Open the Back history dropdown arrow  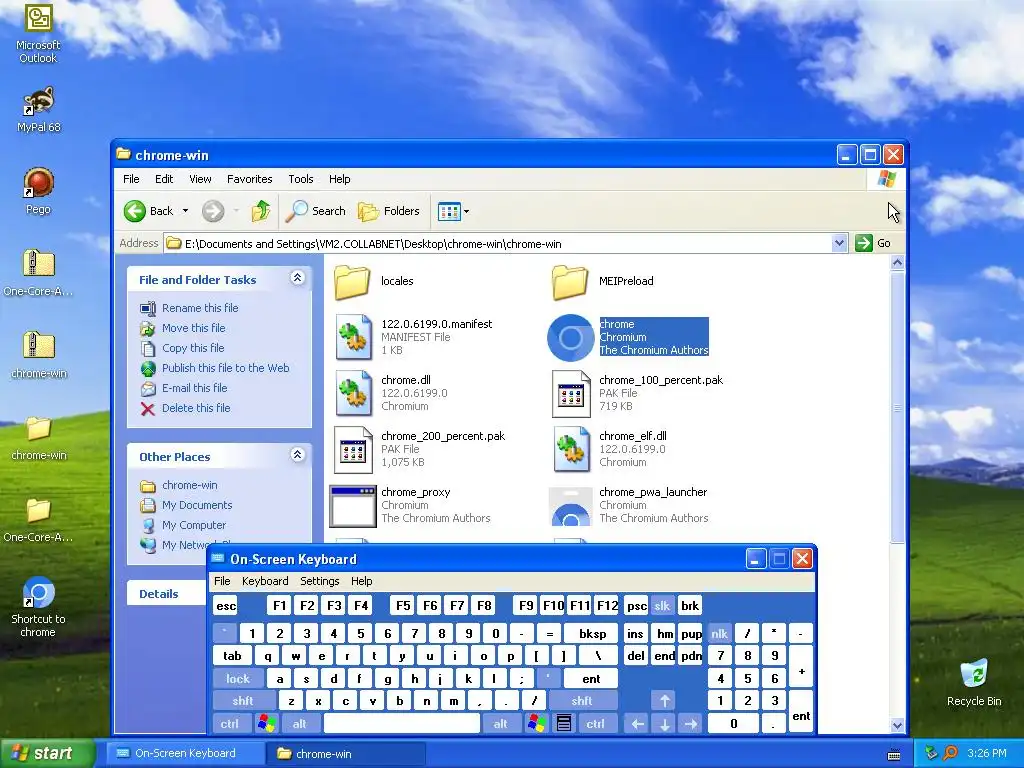[x=185, y=211]
